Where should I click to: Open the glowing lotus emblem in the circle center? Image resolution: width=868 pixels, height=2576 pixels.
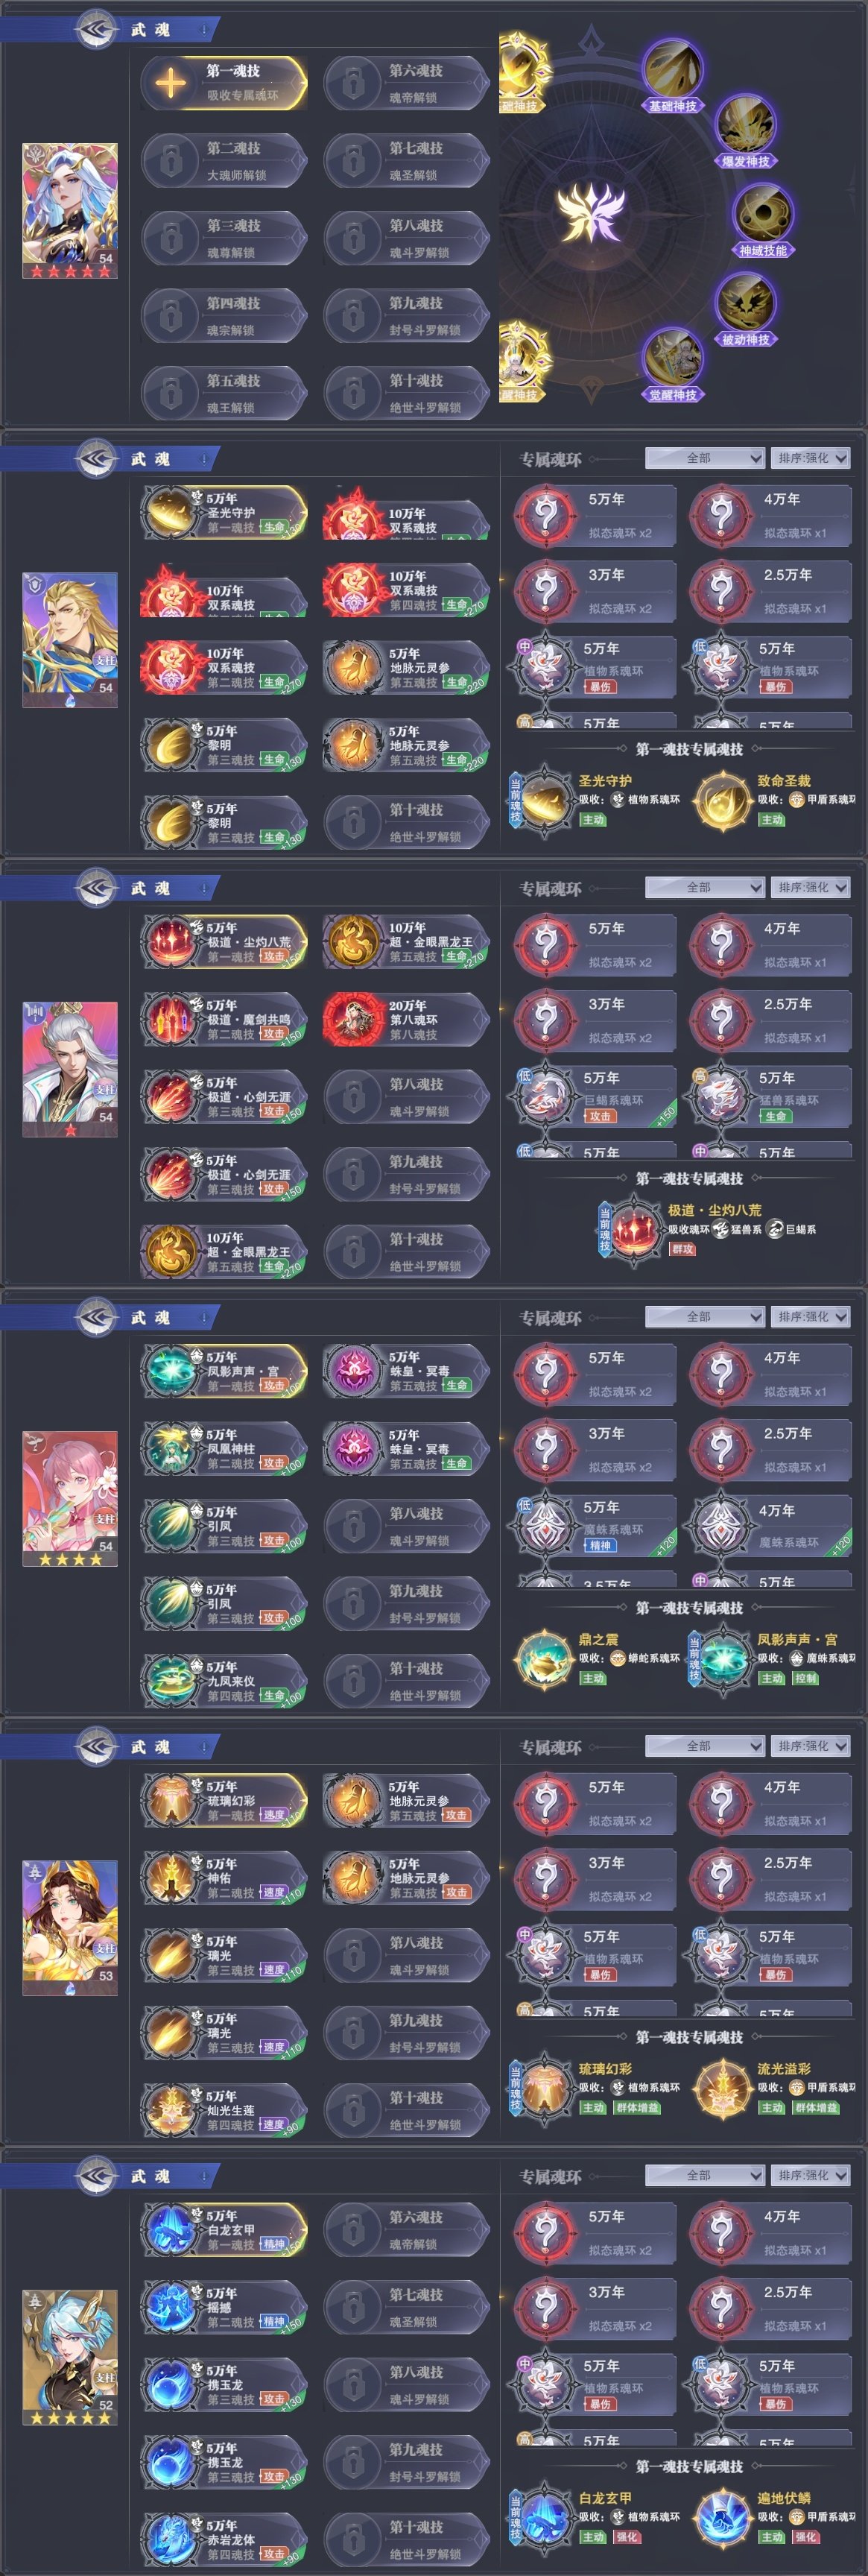pyautogui.click(x=592, y=213)
